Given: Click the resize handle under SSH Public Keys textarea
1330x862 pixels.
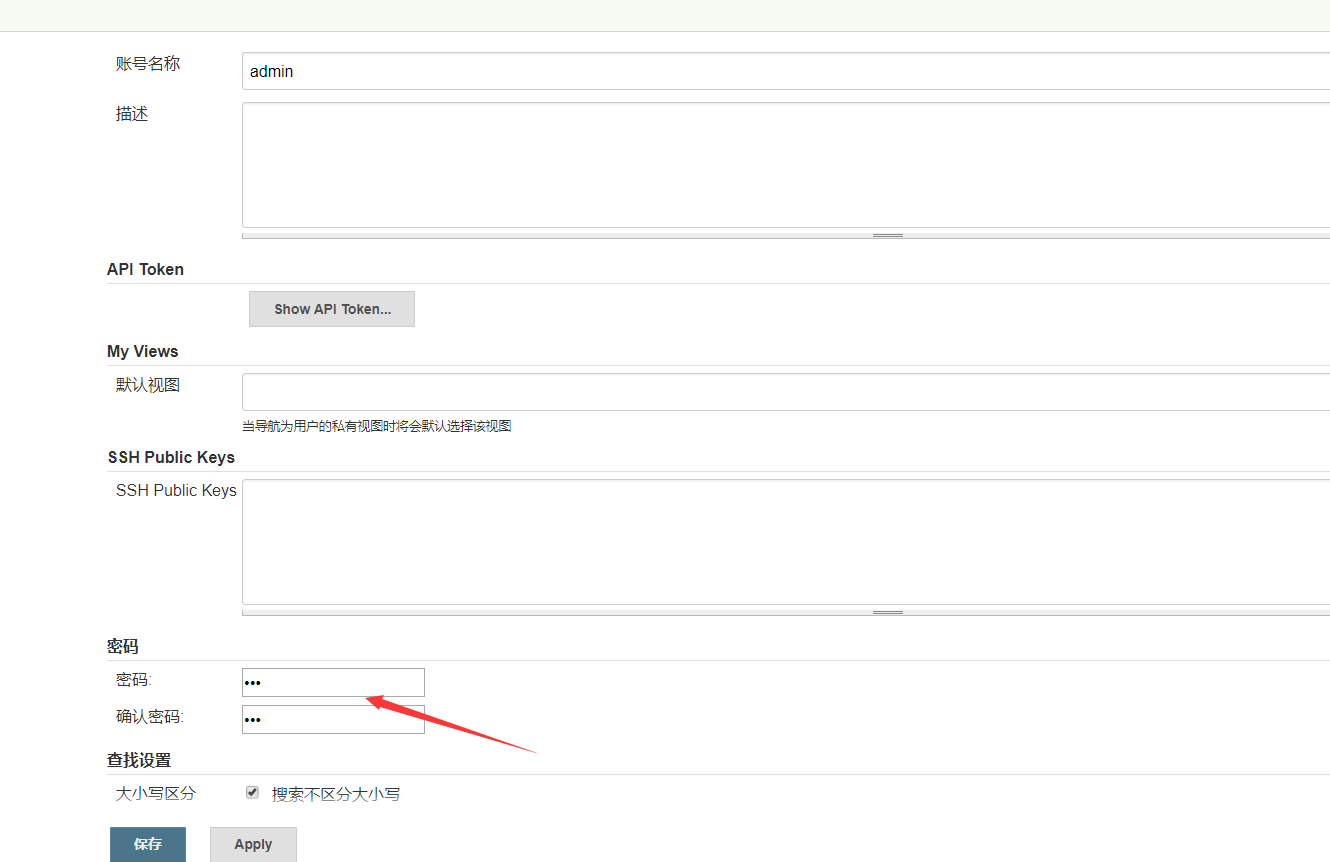Looking at the screenshot, I should (x=887, y=610).
